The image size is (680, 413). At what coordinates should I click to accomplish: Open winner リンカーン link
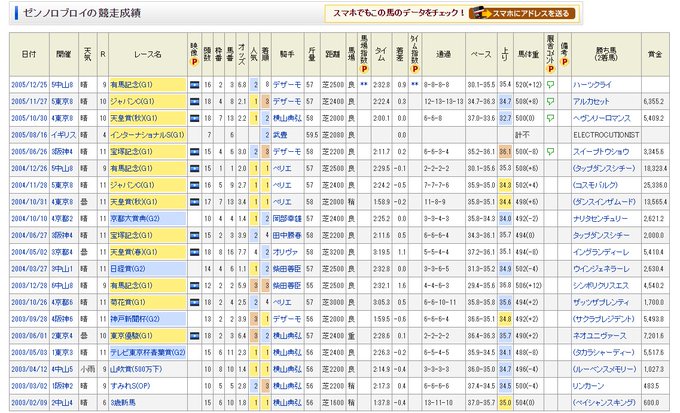(588, 386)
